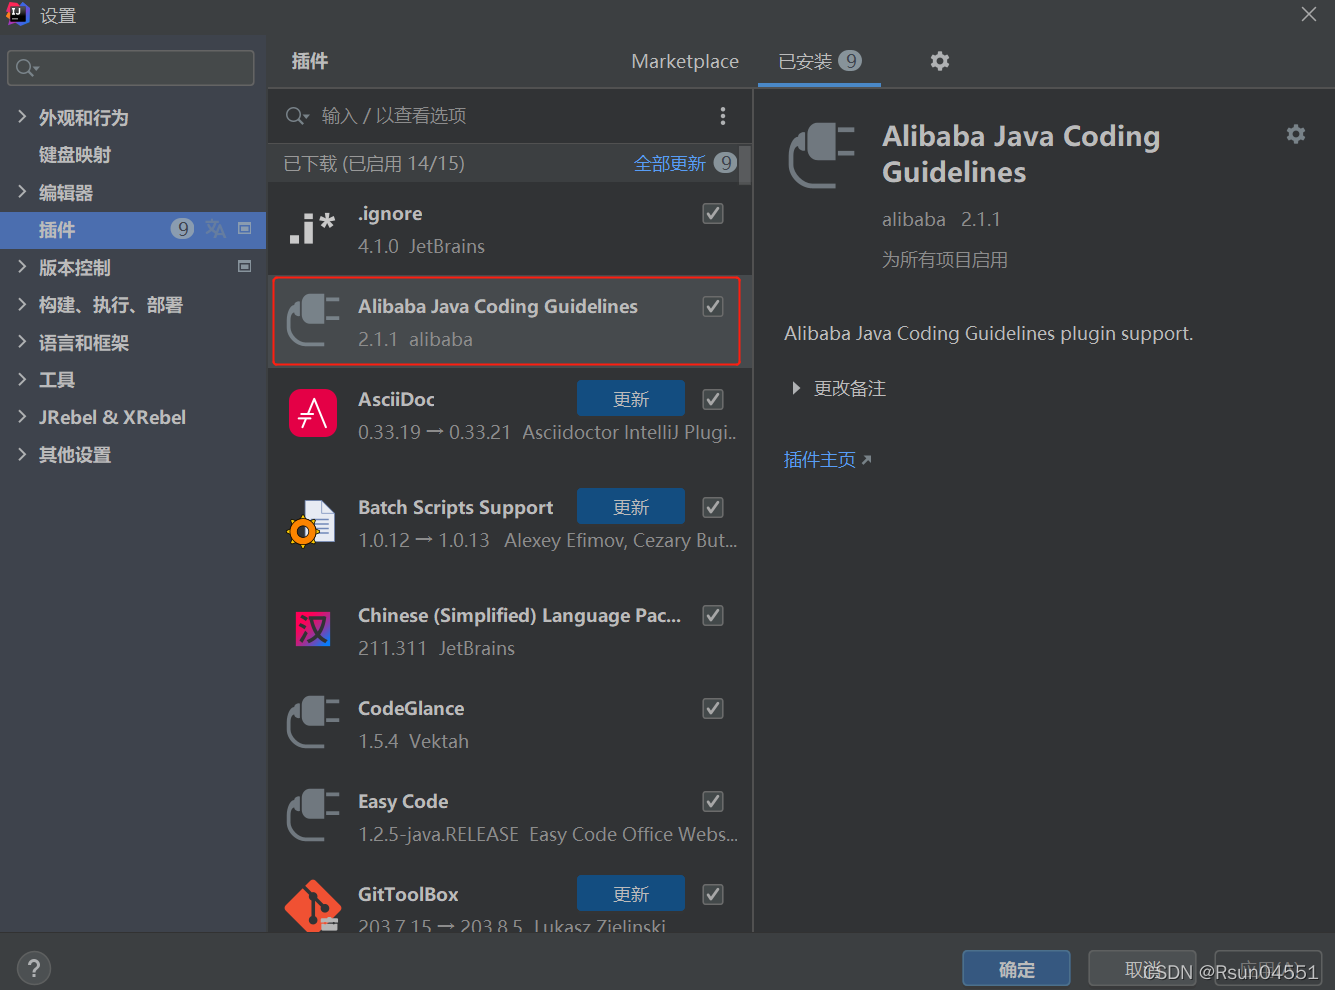Update the AsciiDoc plugin with 更新 button
1335x990 pixels.
(631, 399)
